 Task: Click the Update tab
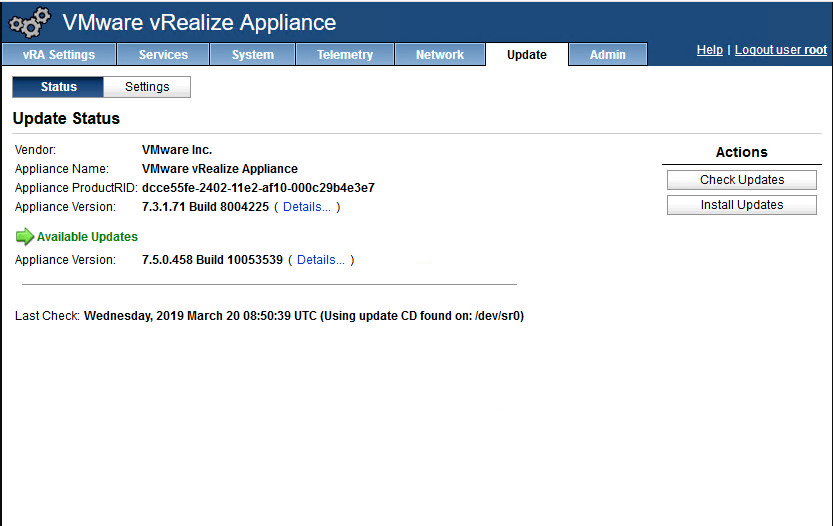tap(527, 55)
